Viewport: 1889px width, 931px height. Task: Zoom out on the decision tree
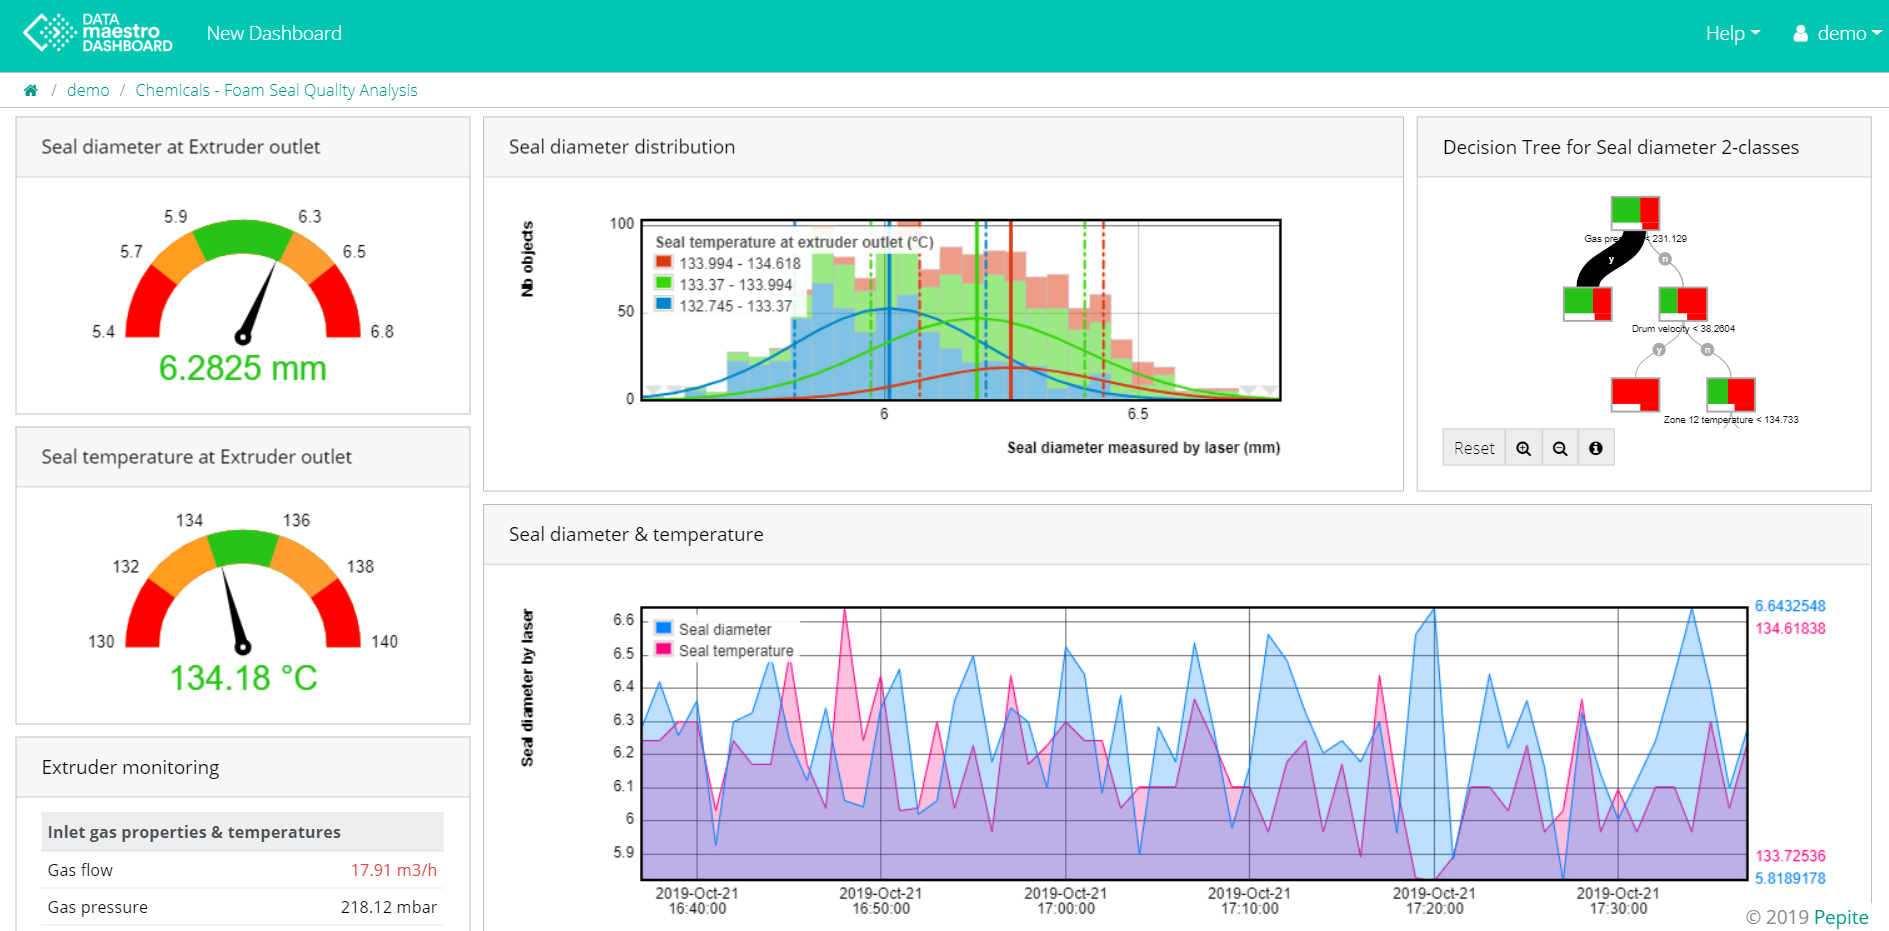[x=1560, y=448]
